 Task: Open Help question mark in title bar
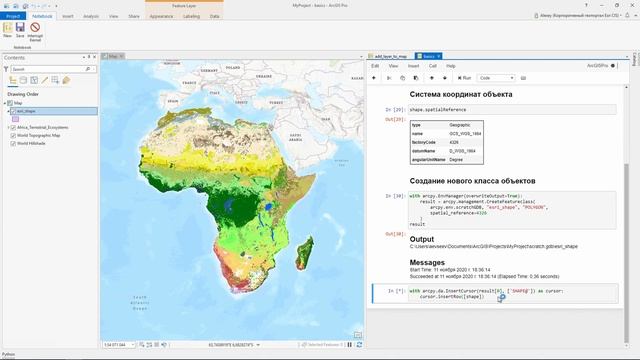click(586, 5)
